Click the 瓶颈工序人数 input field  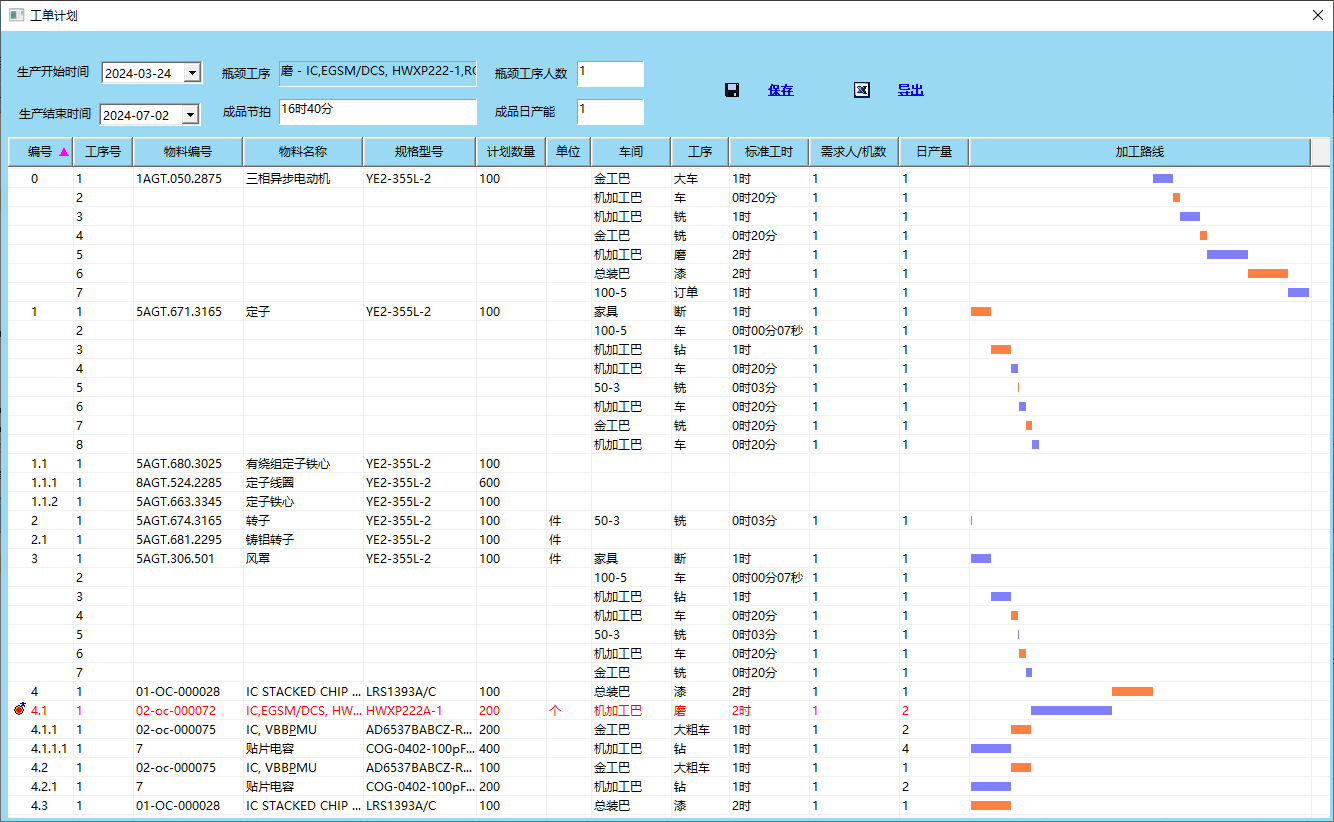[610, 74]
